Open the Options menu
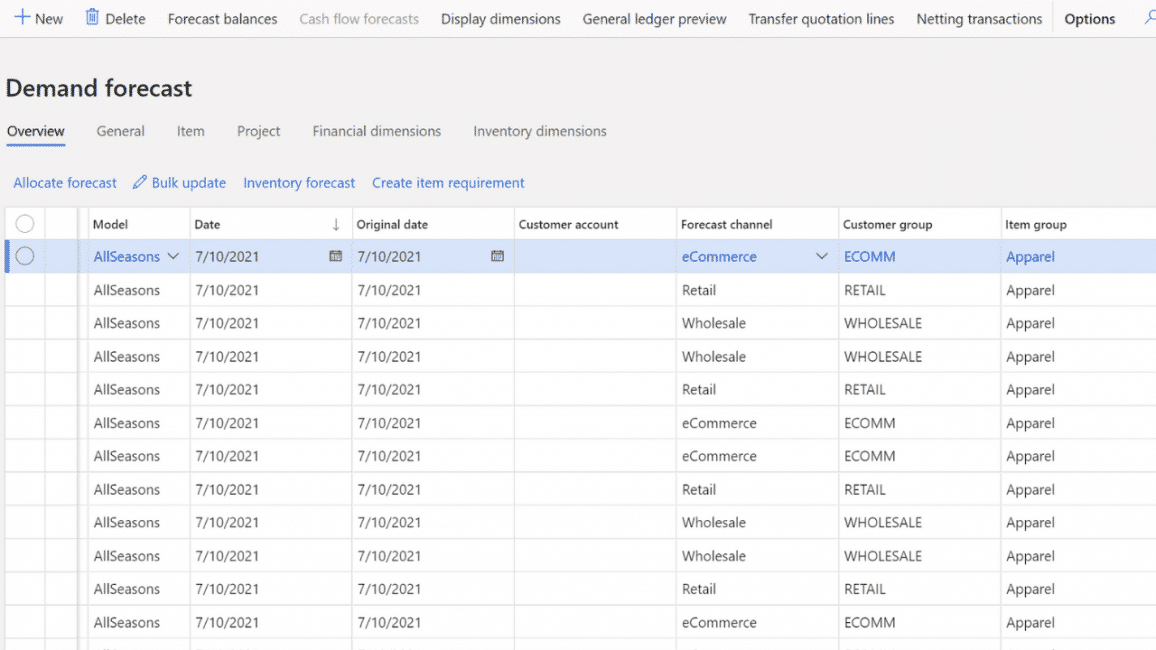 pos(1090,19)
